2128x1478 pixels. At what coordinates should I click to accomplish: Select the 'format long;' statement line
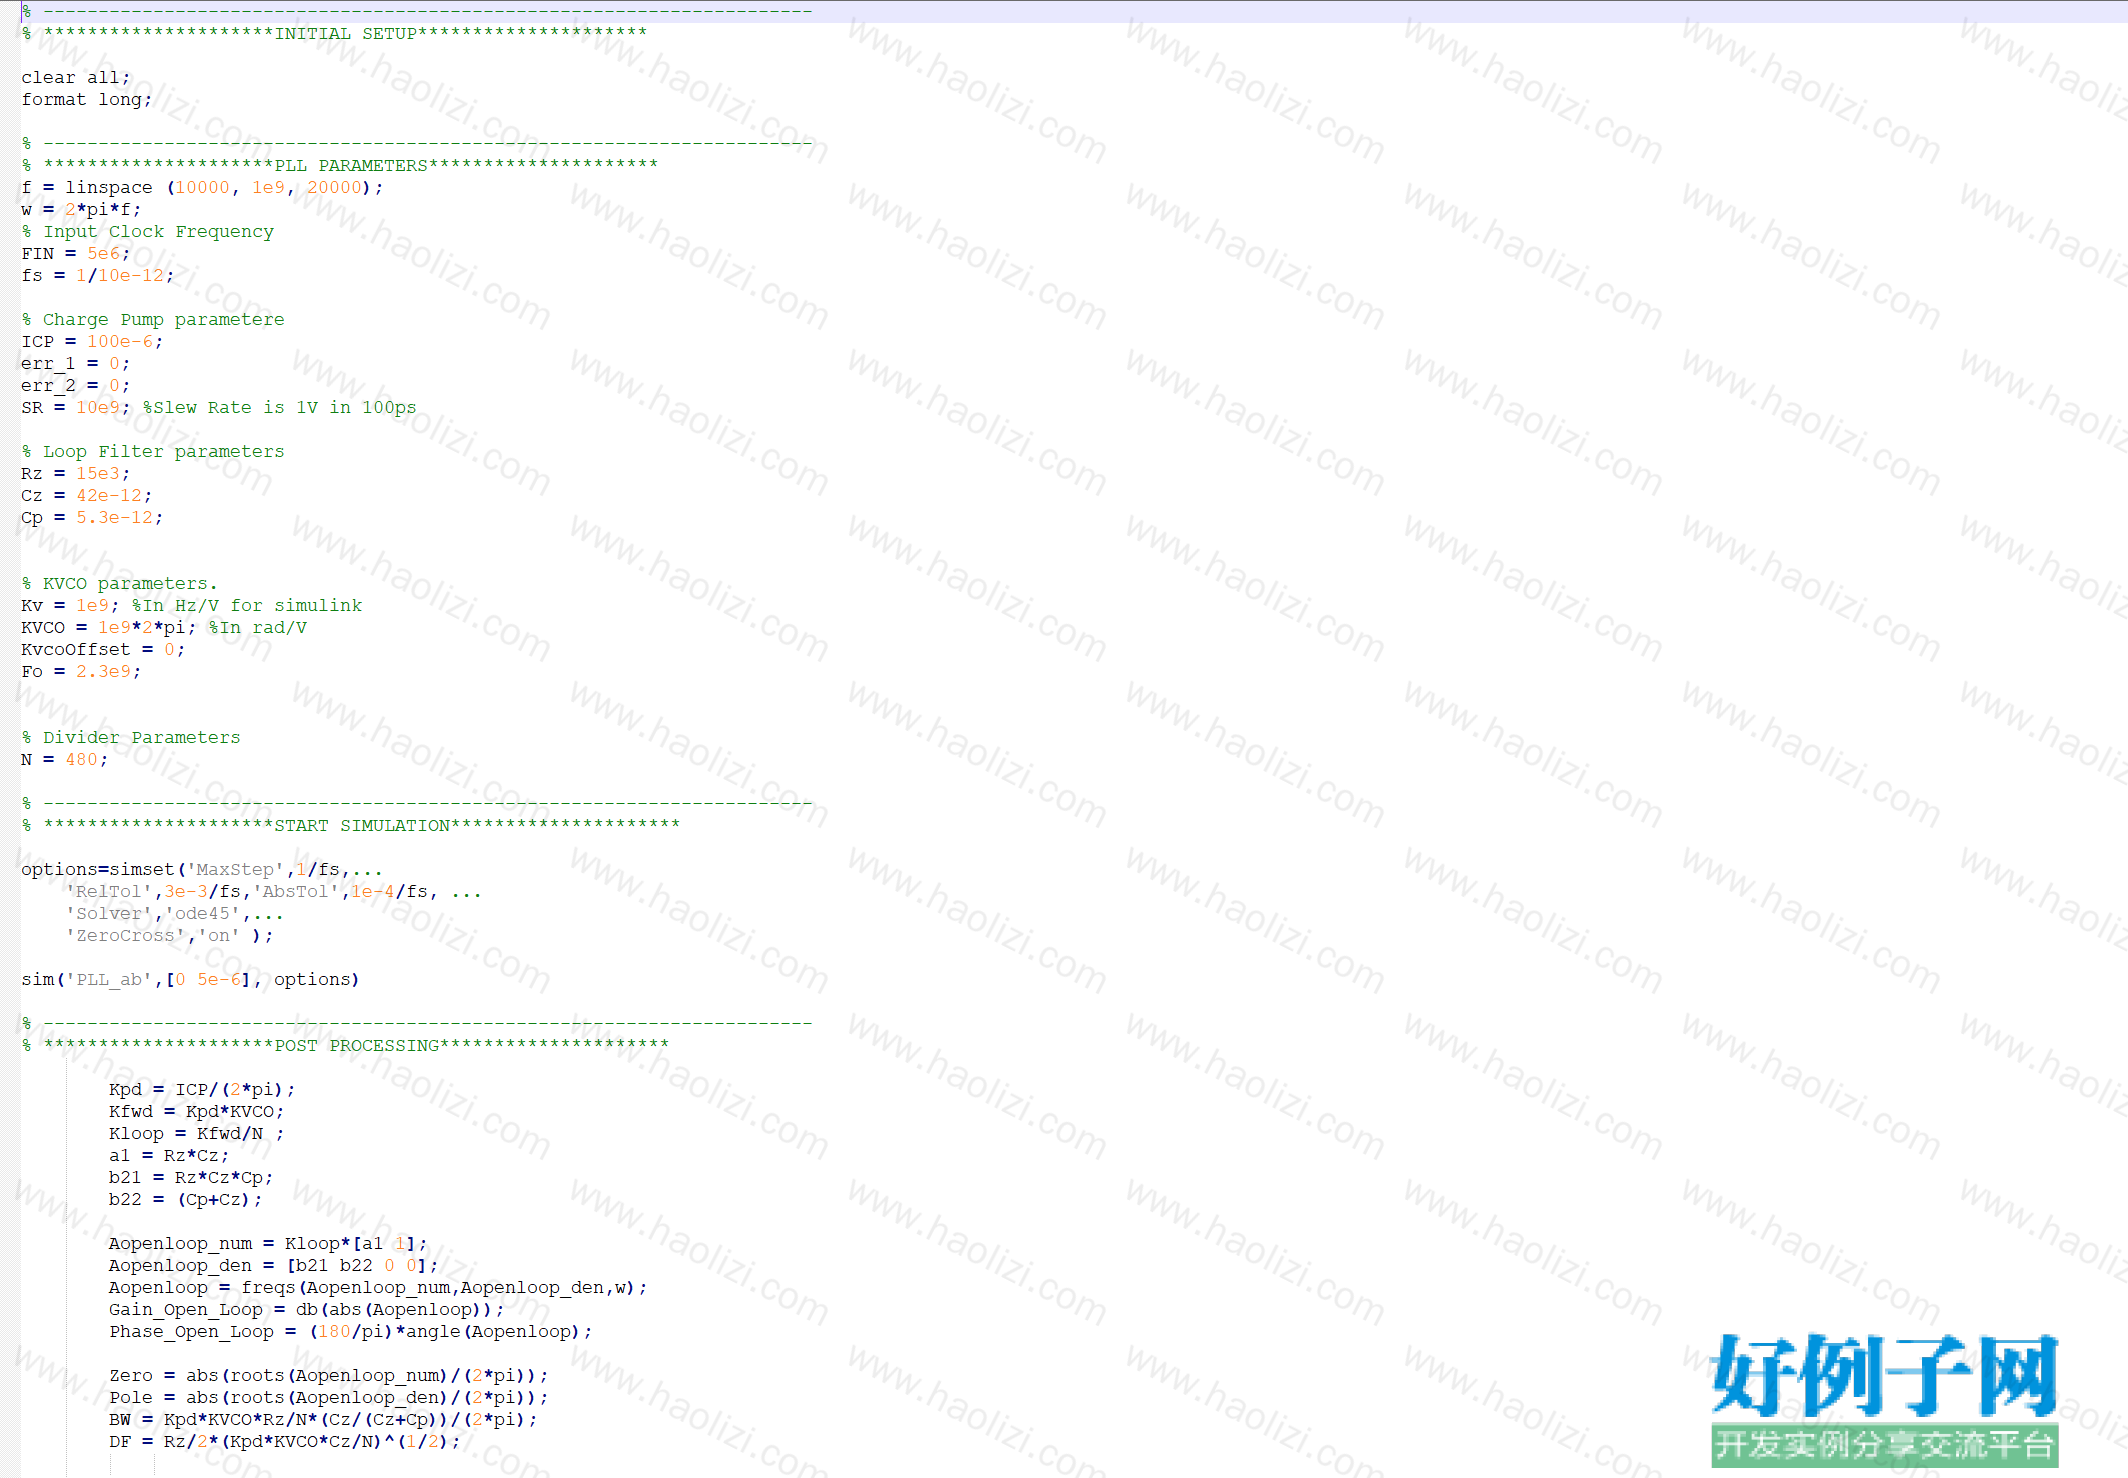(x=86, y=99)
